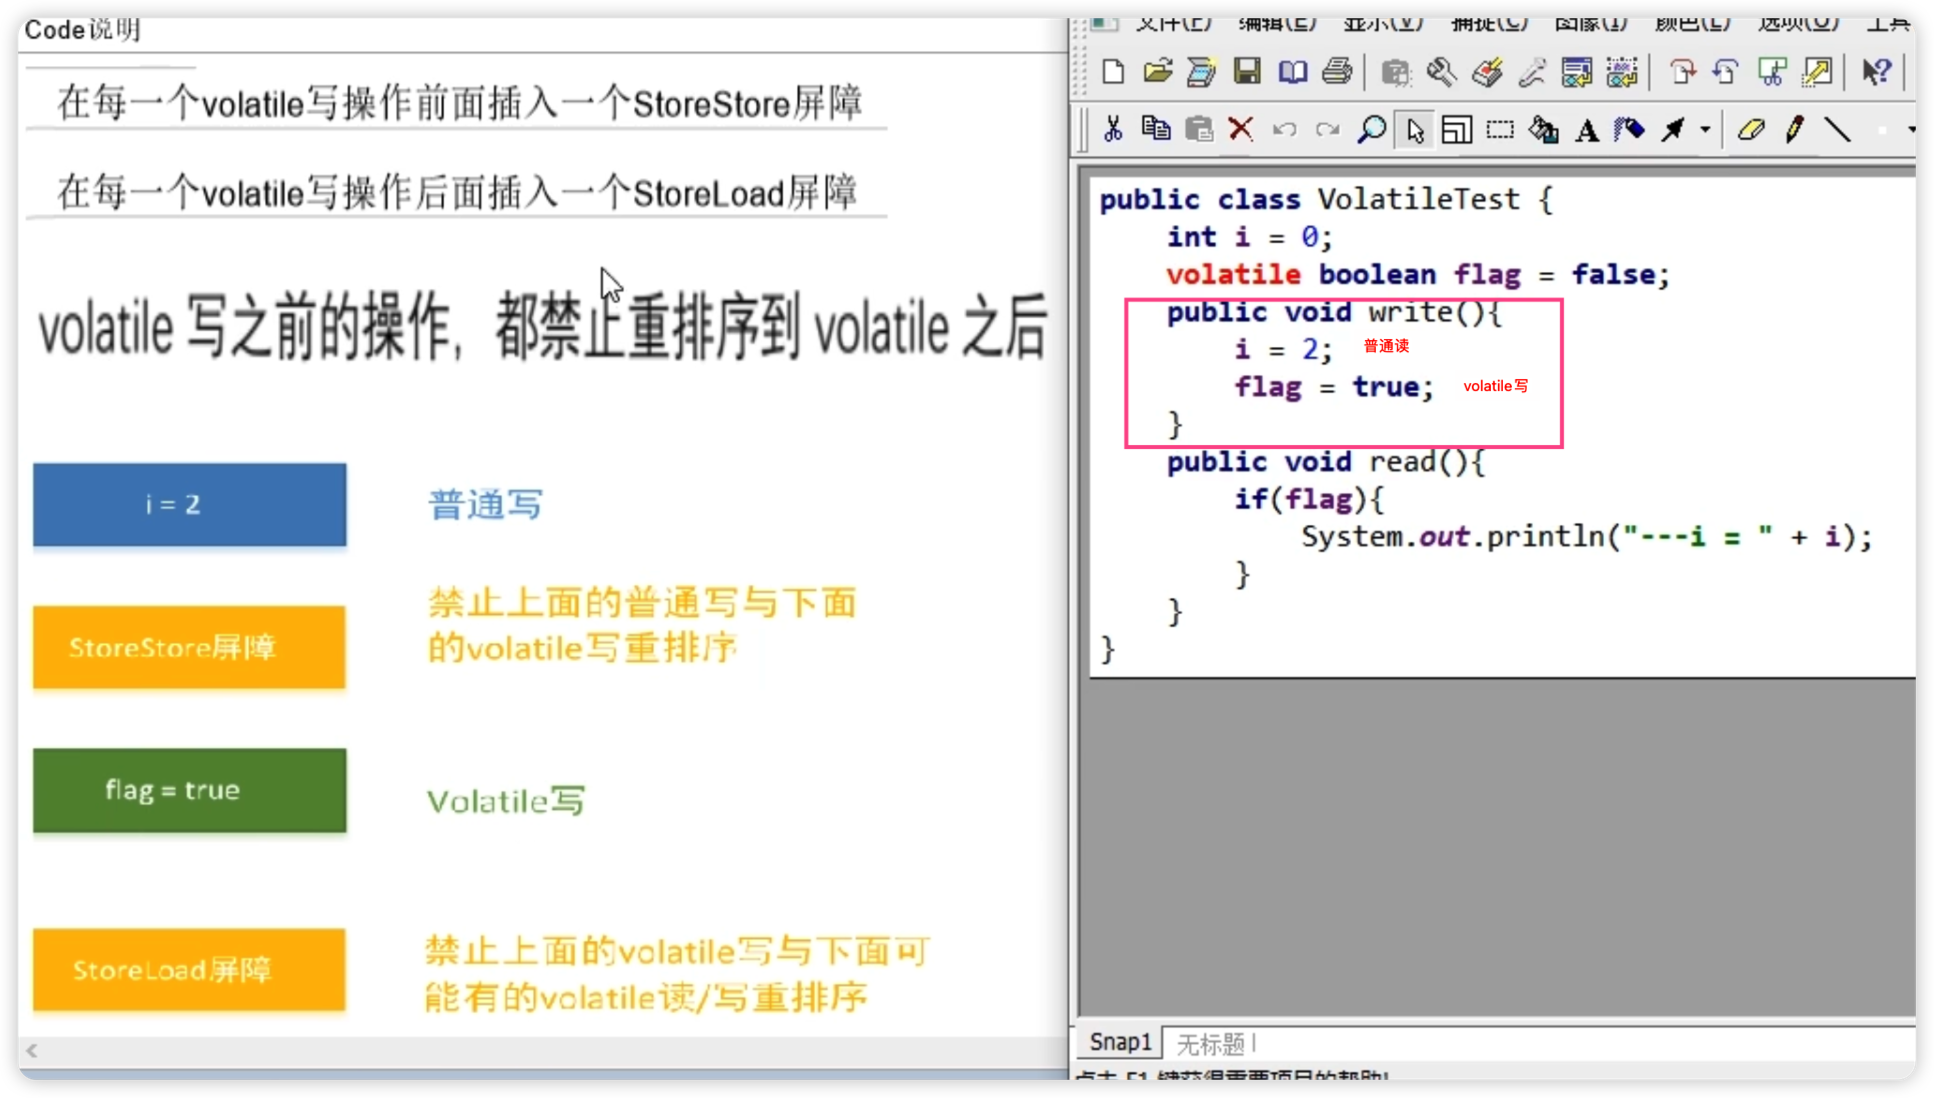Click the 'public class VolatileTest {' code line
The height and width of the screenshot is (1098, 1934).
(1326, 199)
